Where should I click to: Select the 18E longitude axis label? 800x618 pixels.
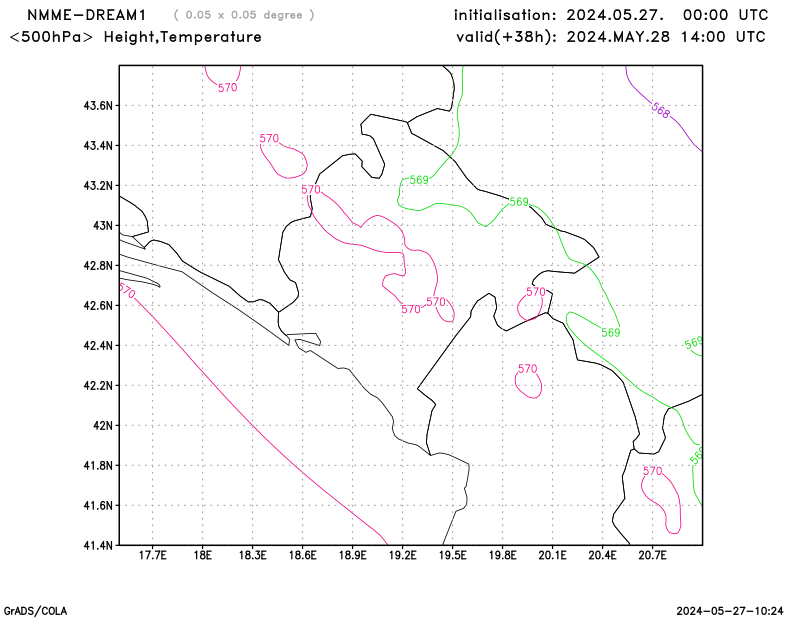click(x=203, y=555)
